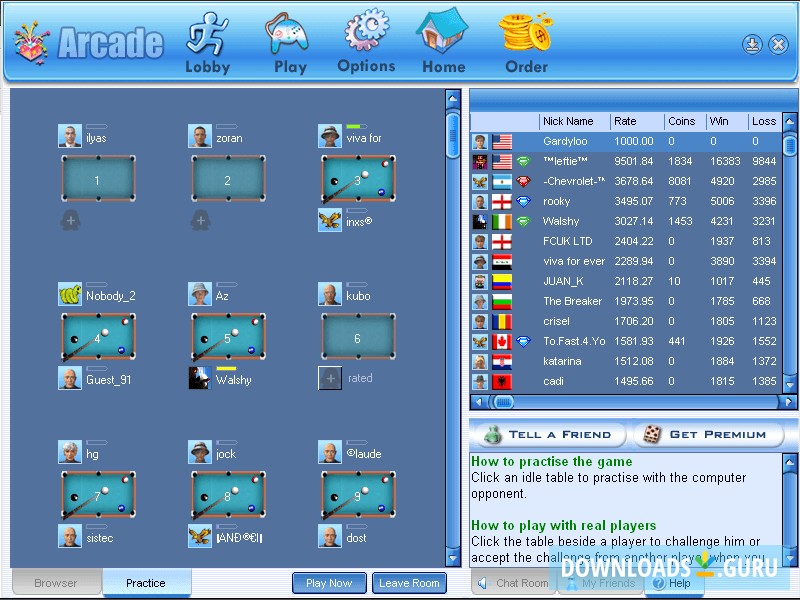Image resolution: width=800 pixels, height=600 pixels.
Task: Select the katarina player row
Action: click(626, 361)
